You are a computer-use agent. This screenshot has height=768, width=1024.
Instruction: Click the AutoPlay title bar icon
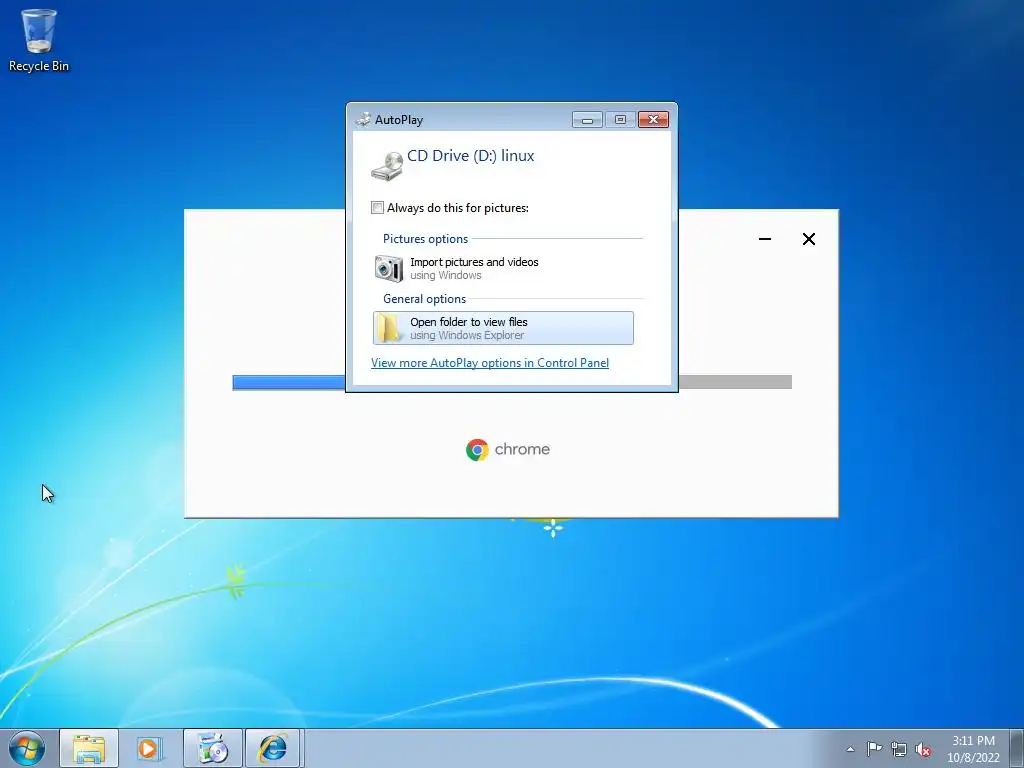363,120
